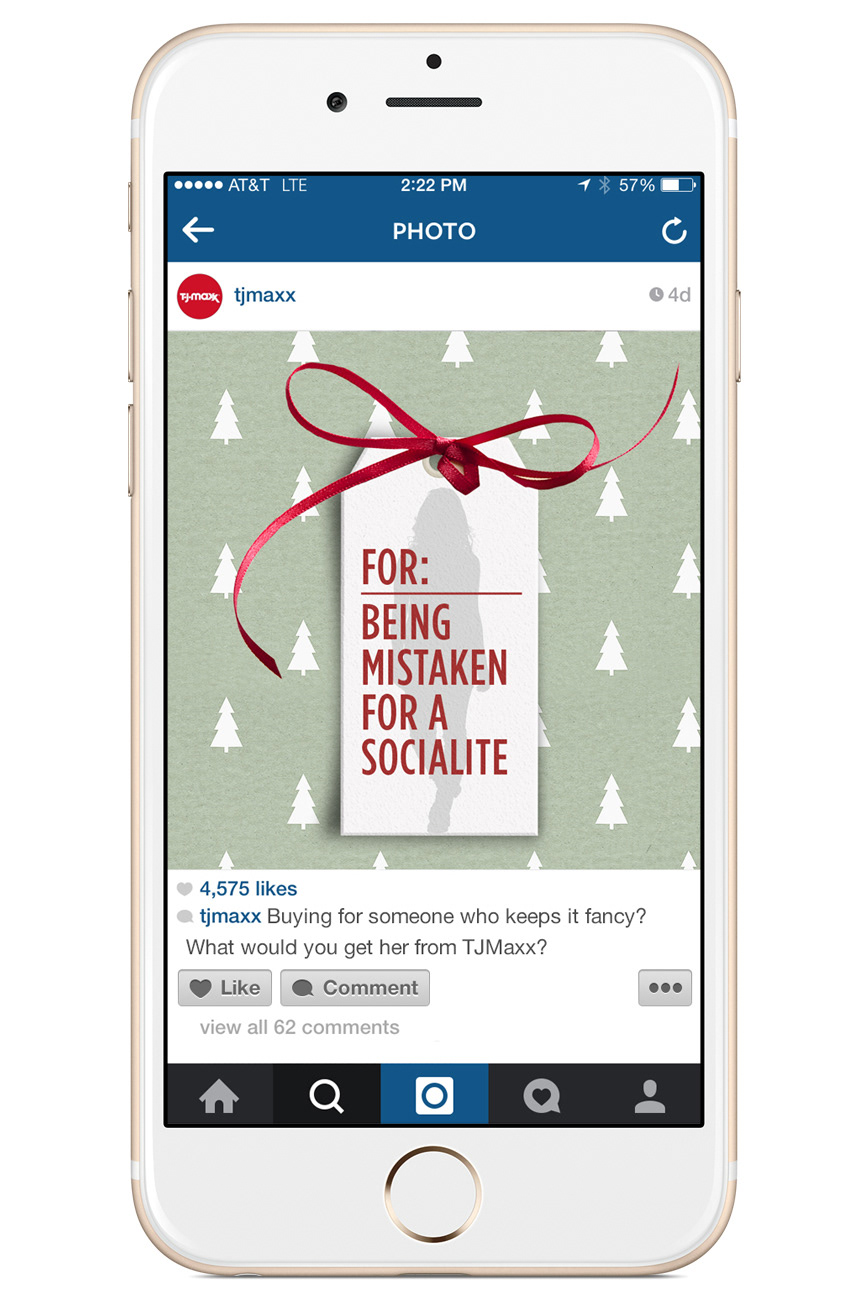View all 62 comments link
This screenshot has width=864, height=1296.
(299, 1027)
